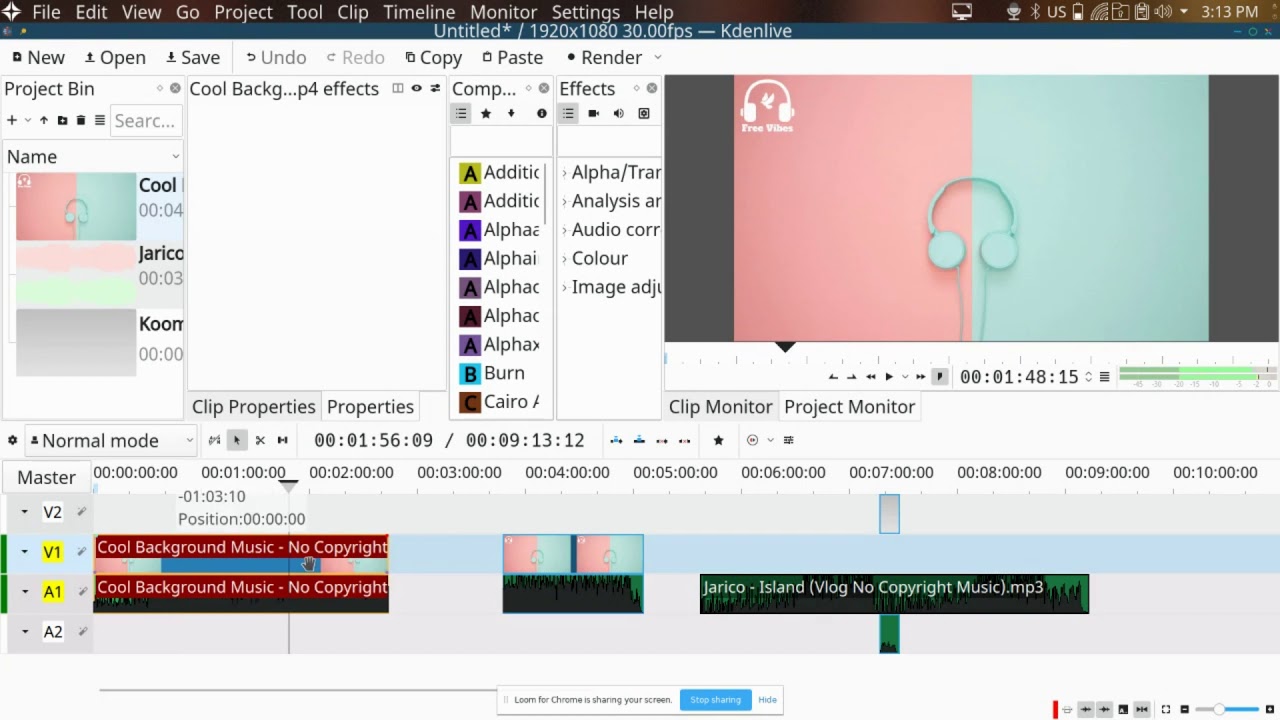Fast forward the monitor playback

921,377
